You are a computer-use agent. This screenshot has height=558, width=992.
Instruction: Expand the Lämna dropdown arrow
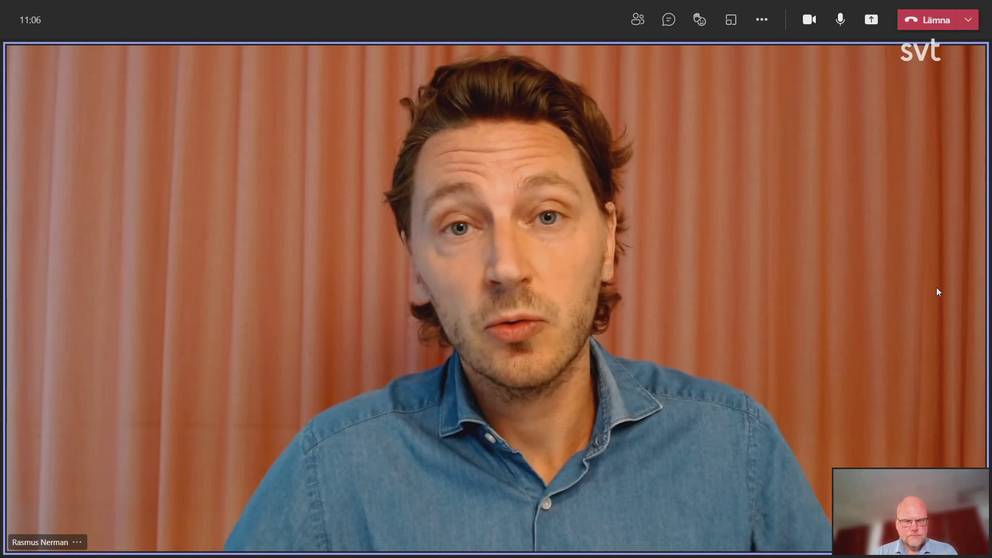(x=968, y=20)
